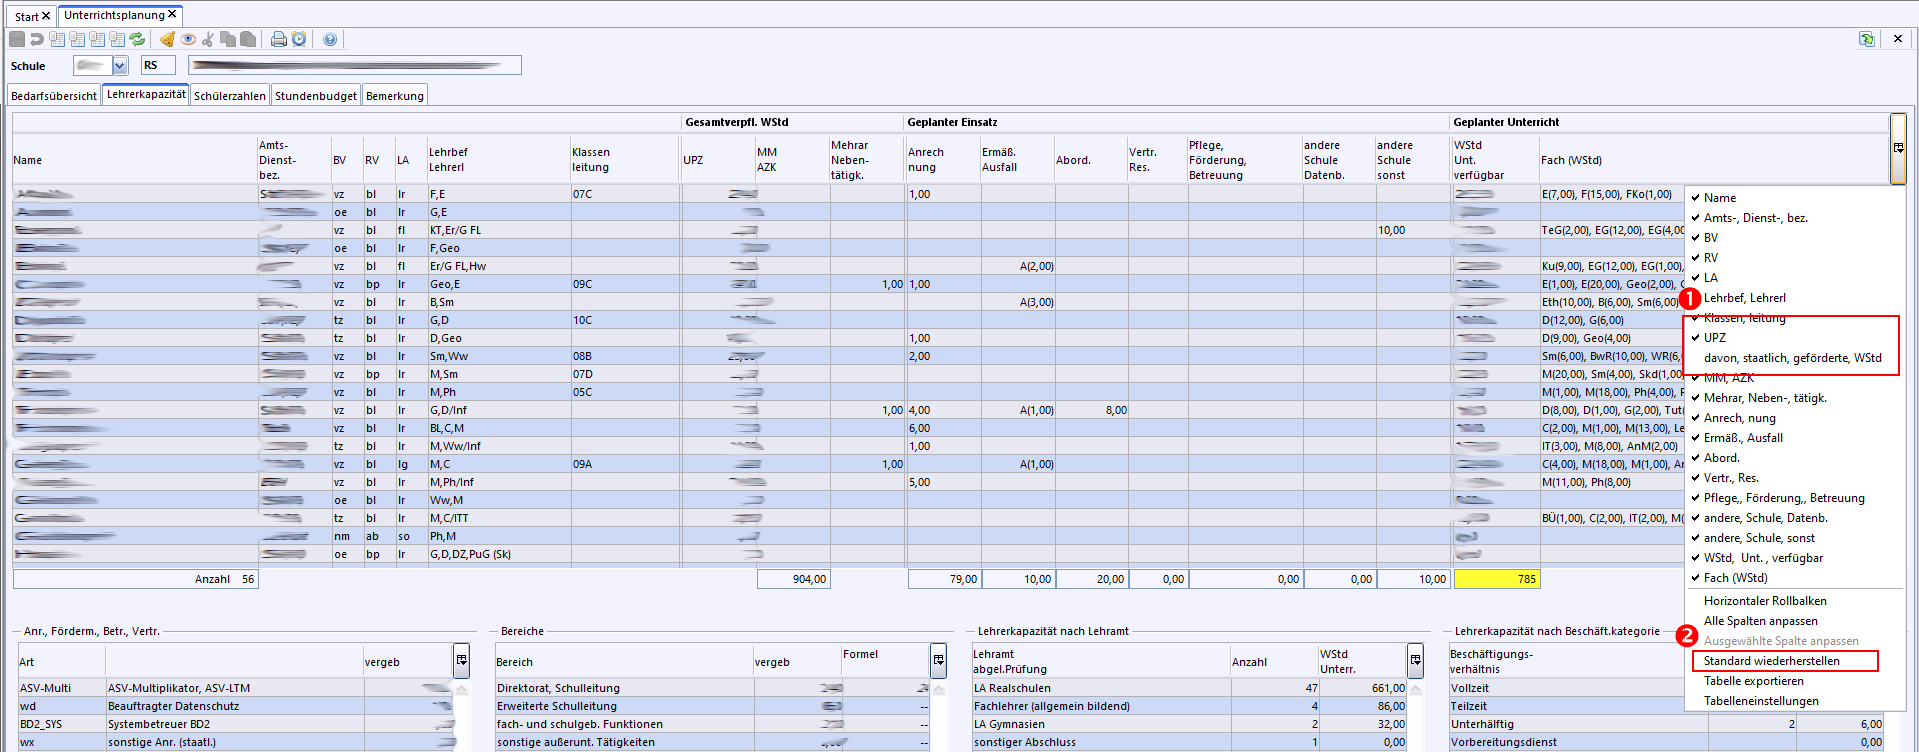This screenshot has height=752, width=1919.
Task: Toggle UPZ column in column menu
Action: (1715, 338)
